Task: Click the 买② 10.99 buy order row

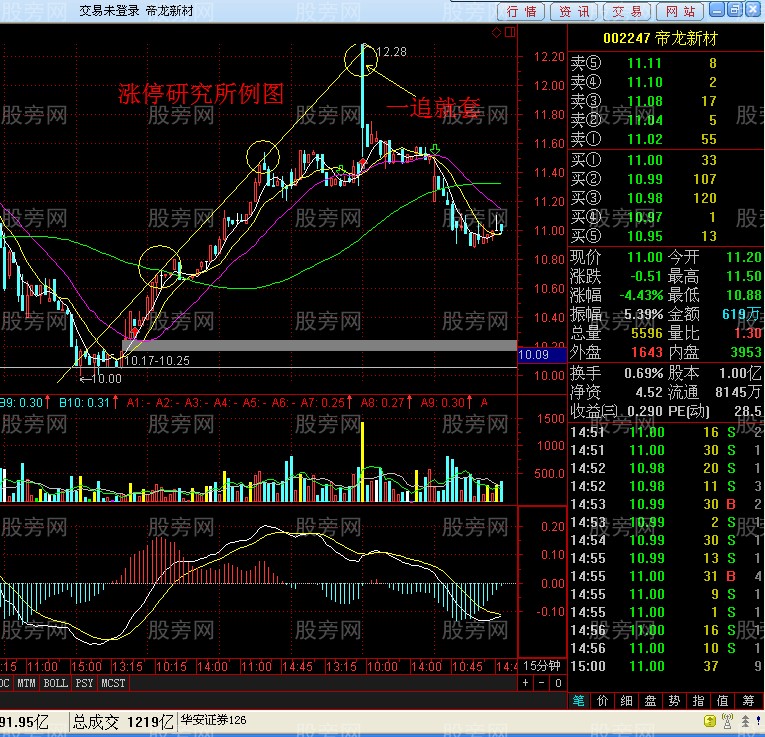Action: (x=666, y=179)
